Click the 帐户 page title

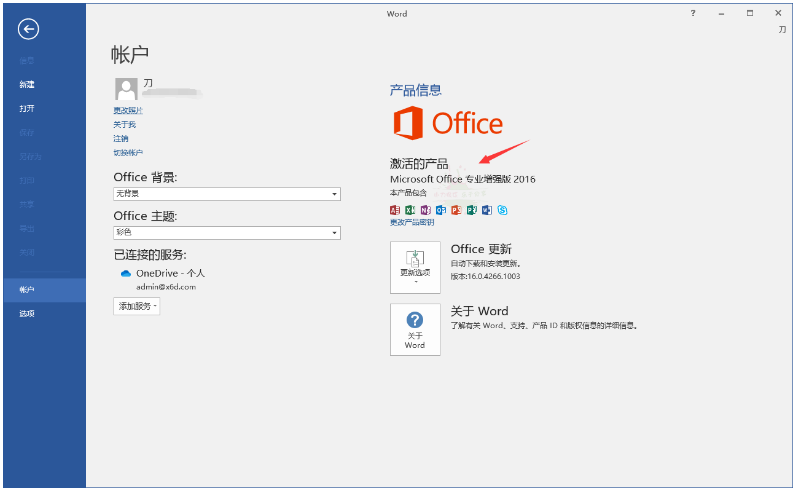(130, 54)
